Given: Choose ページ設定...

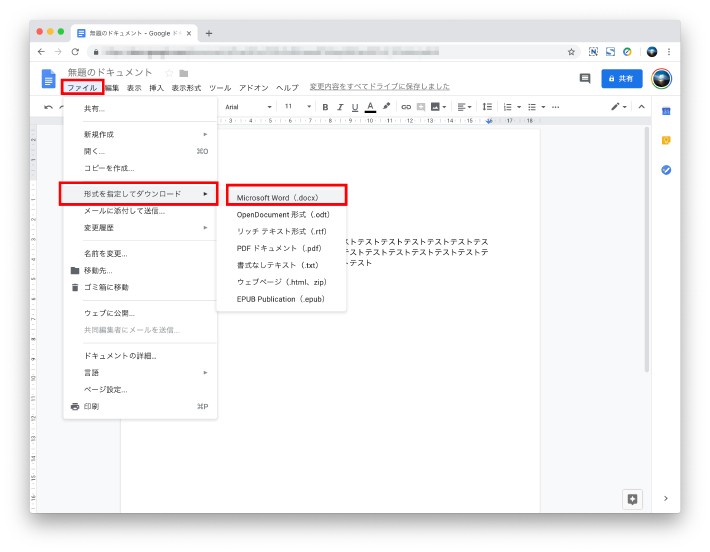Looking at the screenshot, I should [x=140, y=389].
